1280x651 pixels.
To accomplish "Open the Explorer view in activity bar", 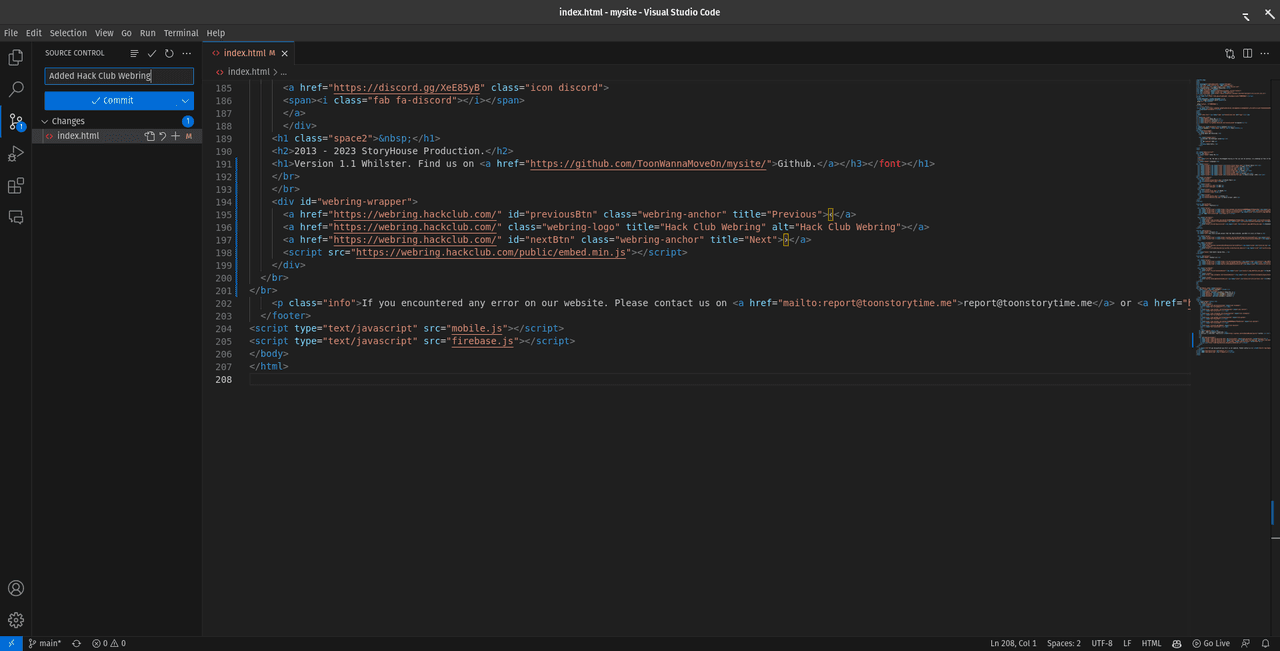I will [x=16, y=58].
